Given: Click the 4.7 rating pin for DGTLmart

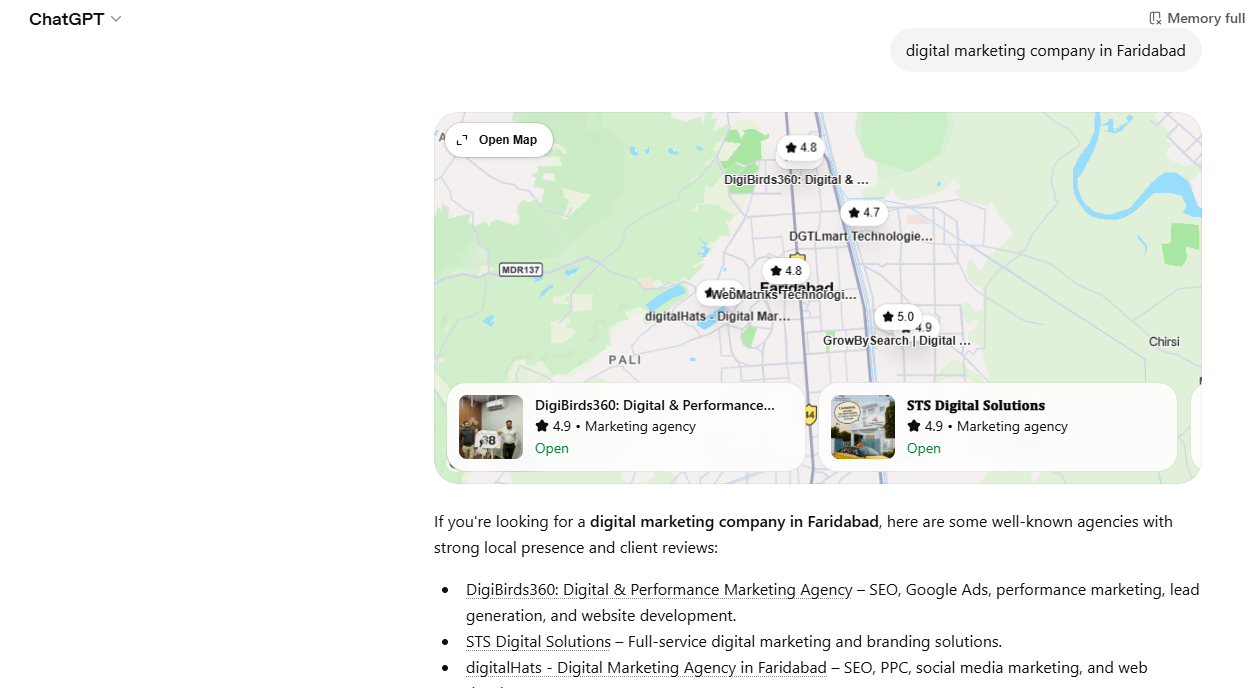Looking at the screenshot, I should [x=864, y=213].
